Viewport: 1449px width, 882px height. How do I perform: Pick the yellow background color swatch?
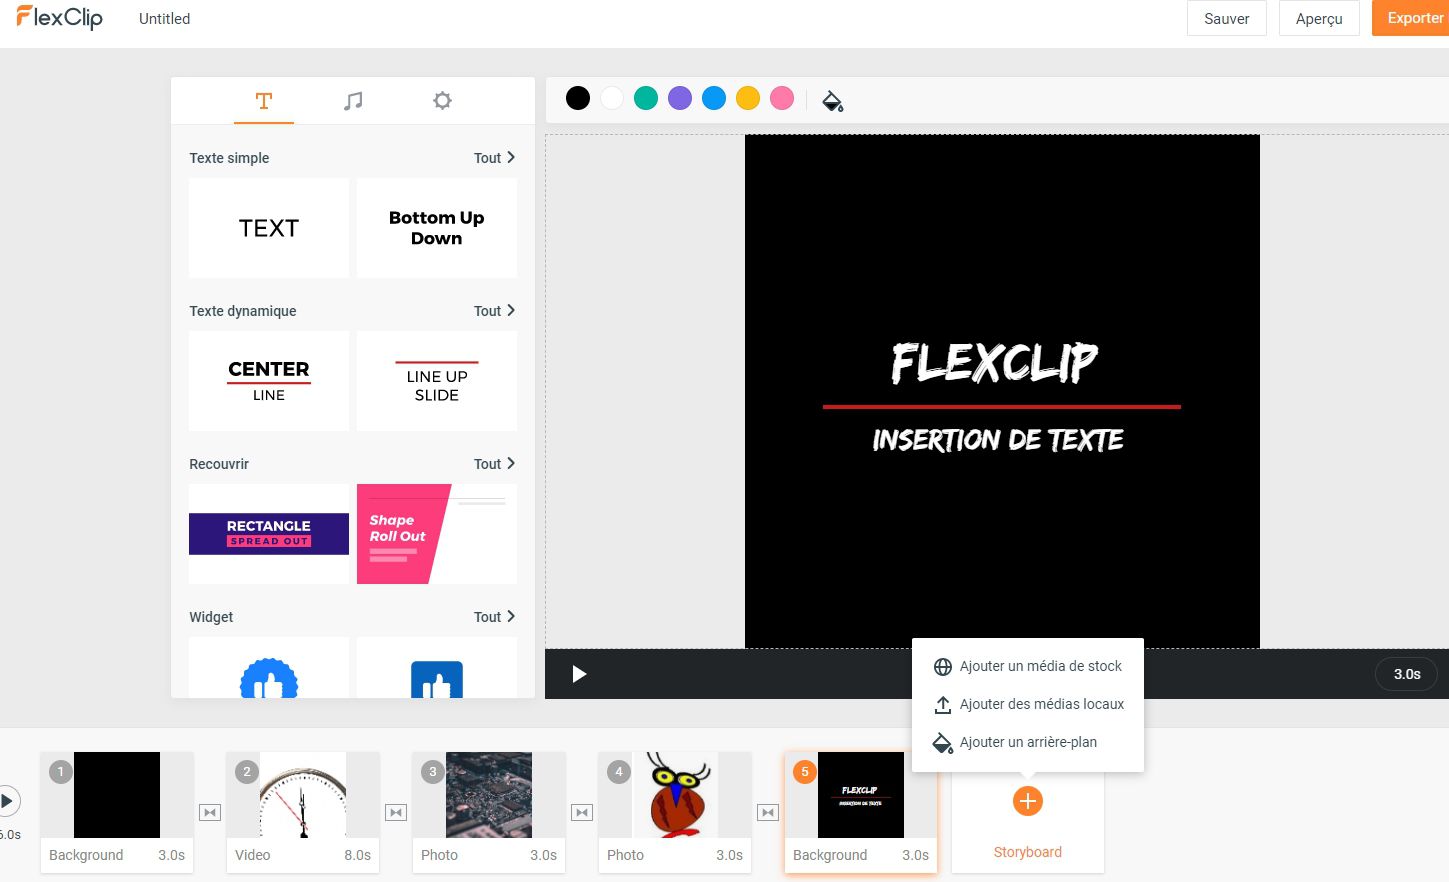click(x=748, y=98)
